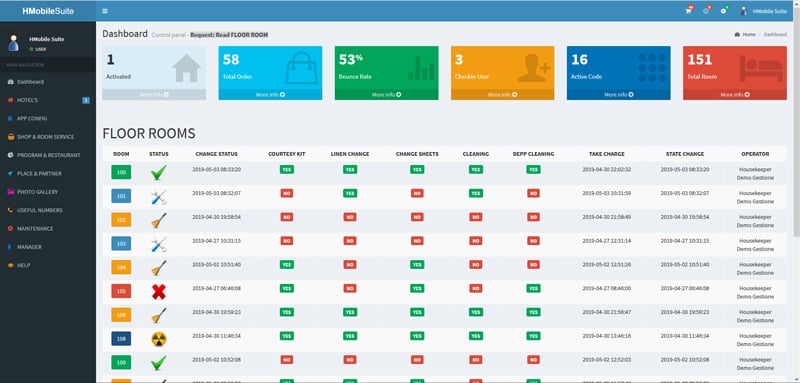800x383 pixels.
Task: Open USEFUL NUMBERS in the sidebar
Action: 47,210
